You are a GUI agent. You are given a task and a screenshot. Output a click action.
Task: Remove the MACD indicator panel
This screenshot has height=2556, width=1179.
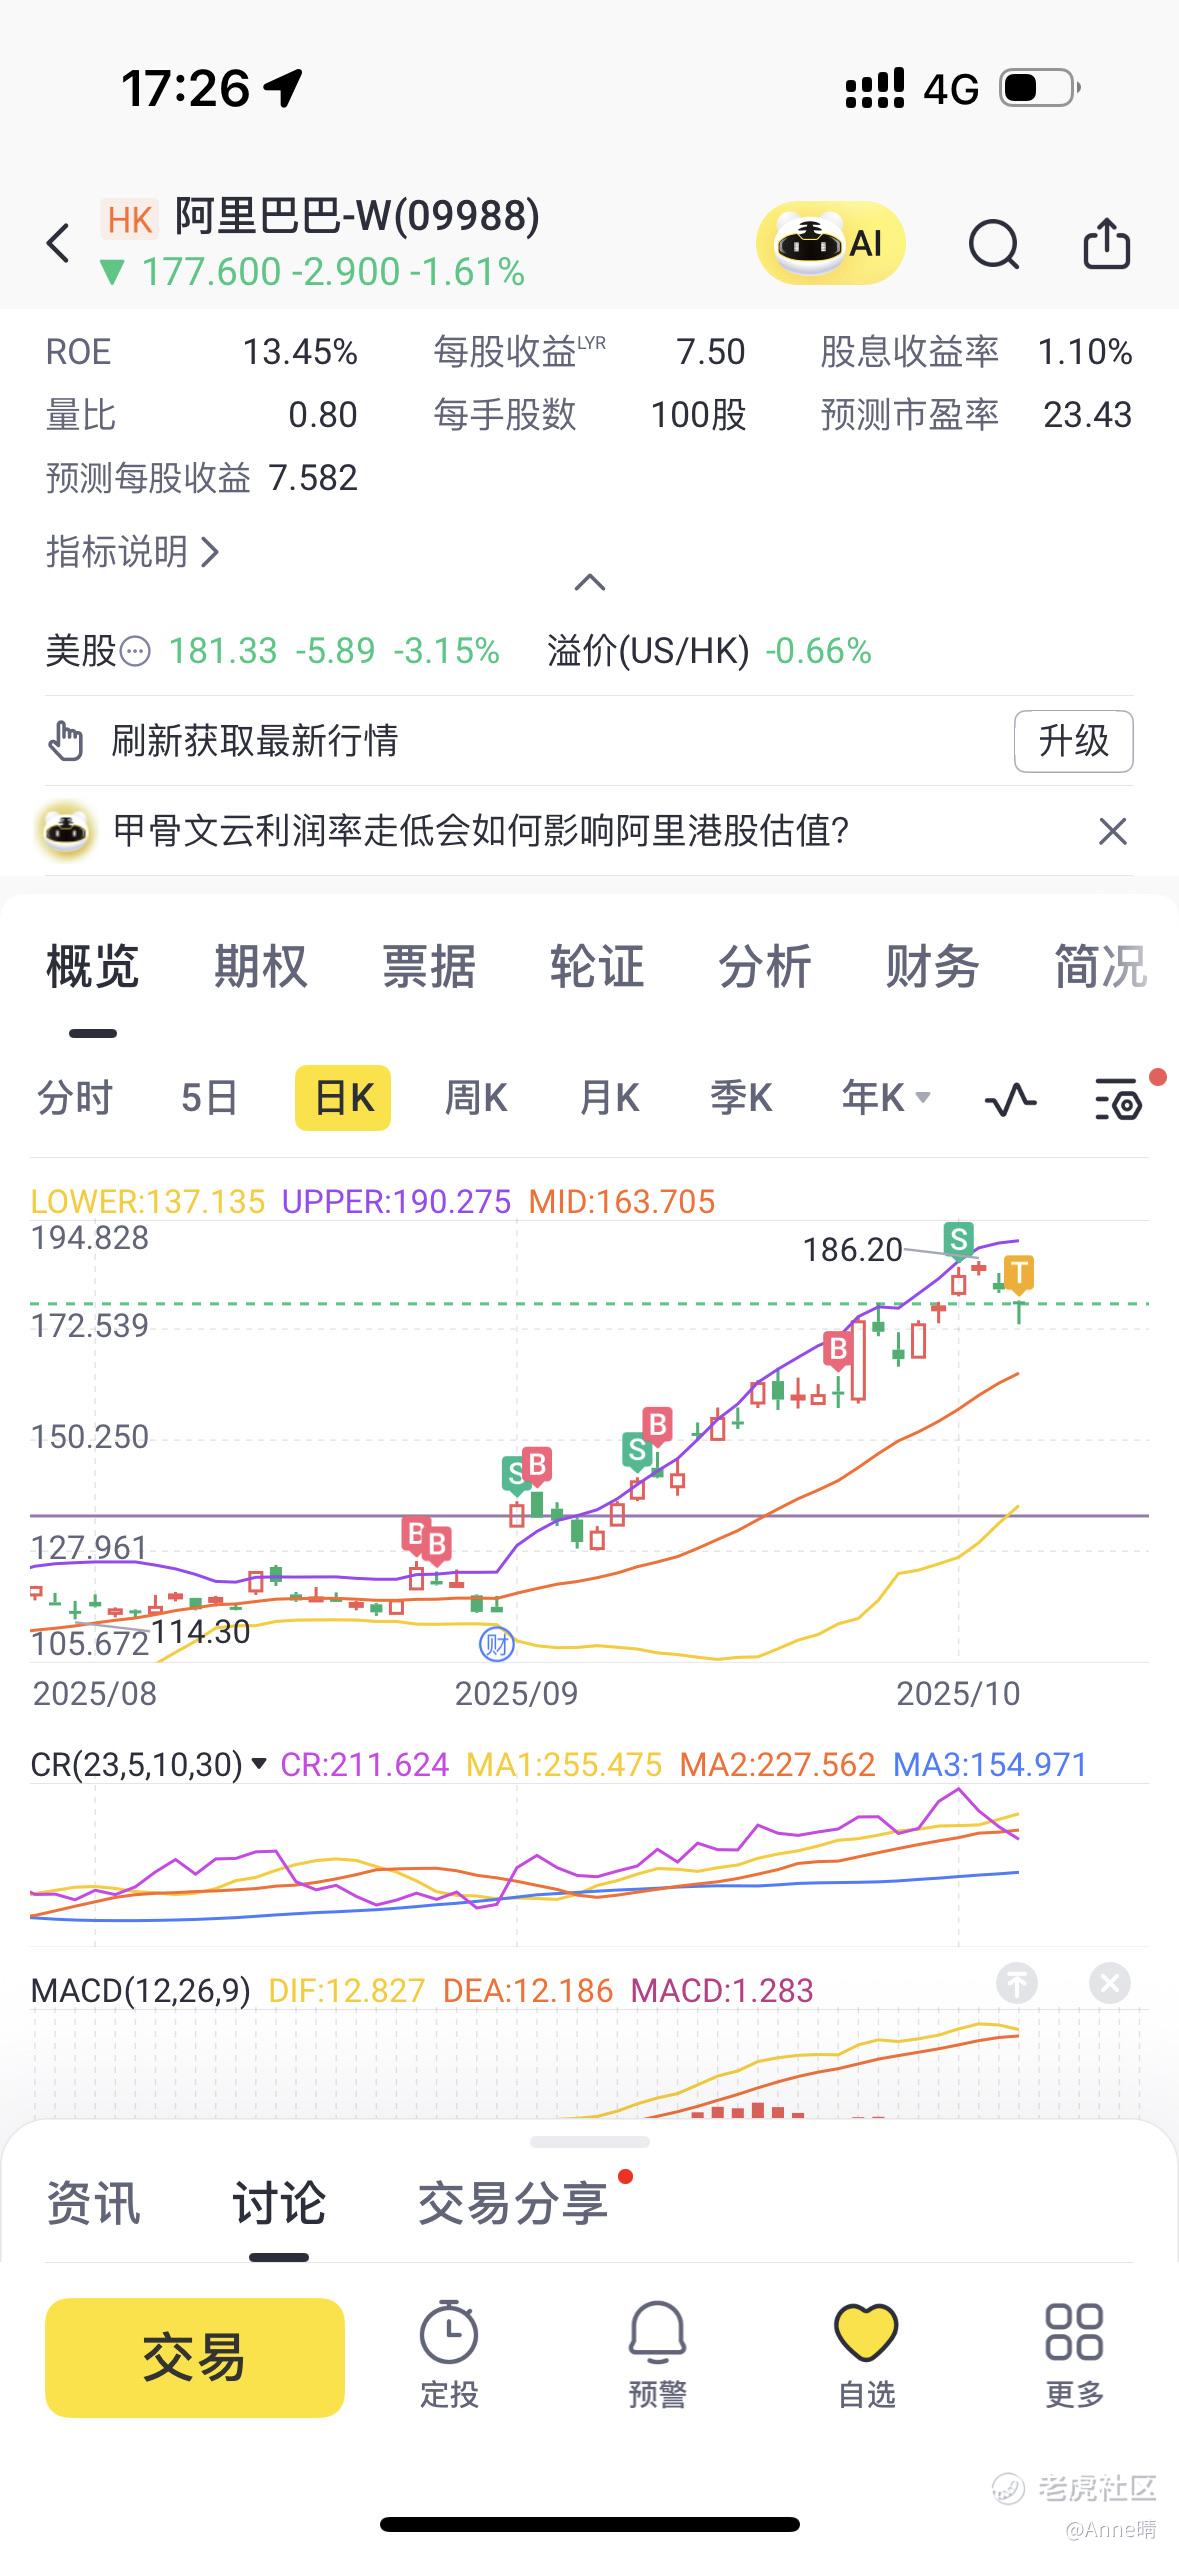pos(1109,1982)
